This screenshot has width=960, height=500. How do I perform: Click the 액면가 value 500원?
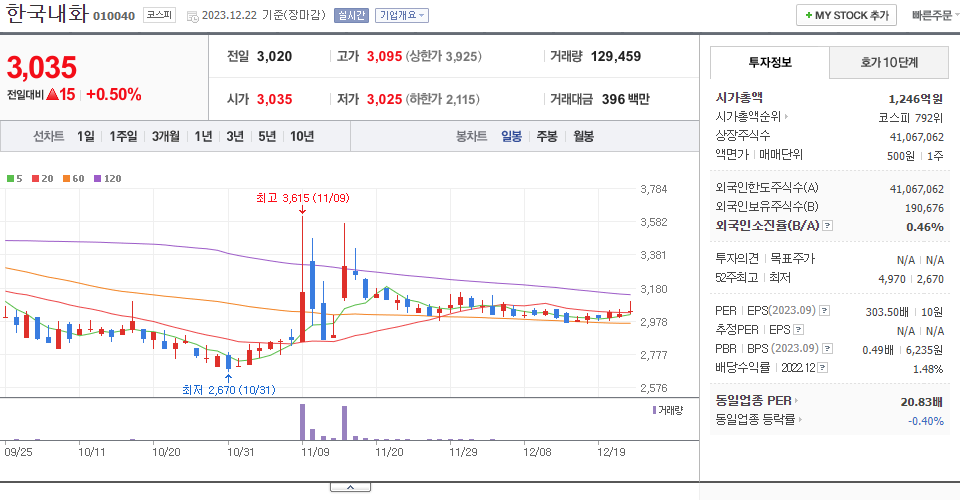[x=901, y=156]
